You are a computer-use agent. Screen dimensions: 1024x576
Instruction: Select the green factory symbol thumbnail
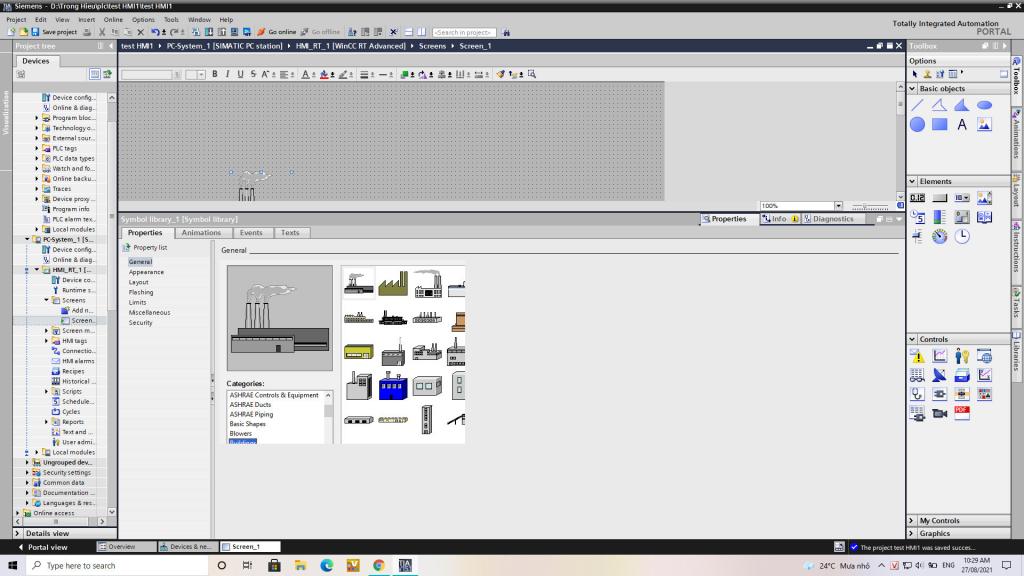[392, 284]
